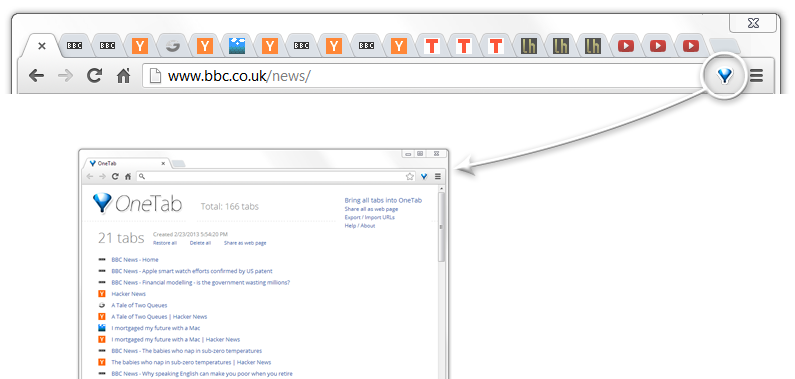Click the page icon before www.bbc.co.uk
The height and width of the screenshot is (379, 795).
point(156,76)
